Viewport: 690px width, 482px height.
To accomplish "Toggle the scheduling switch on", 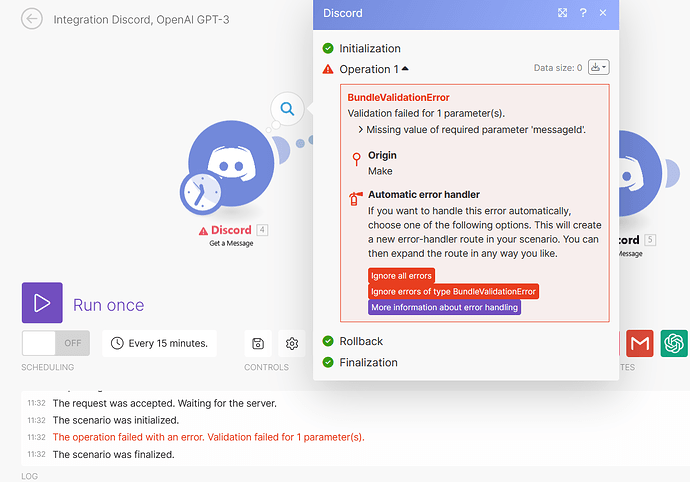I will tap(56, 343).
